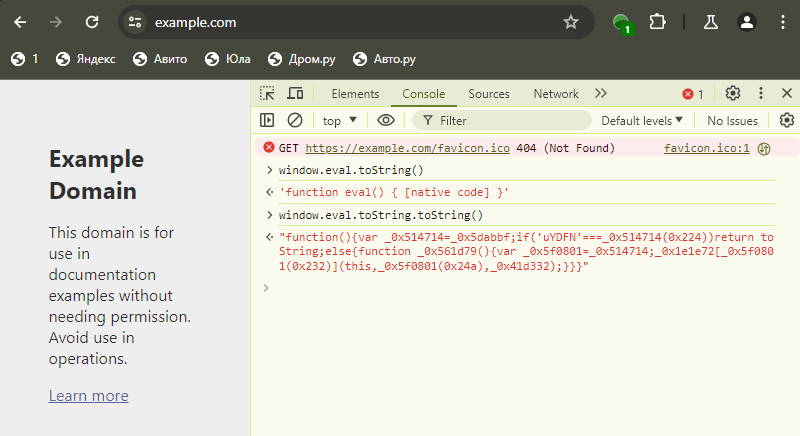
Task: Switch to the Network tab
Action: (556, 94)
